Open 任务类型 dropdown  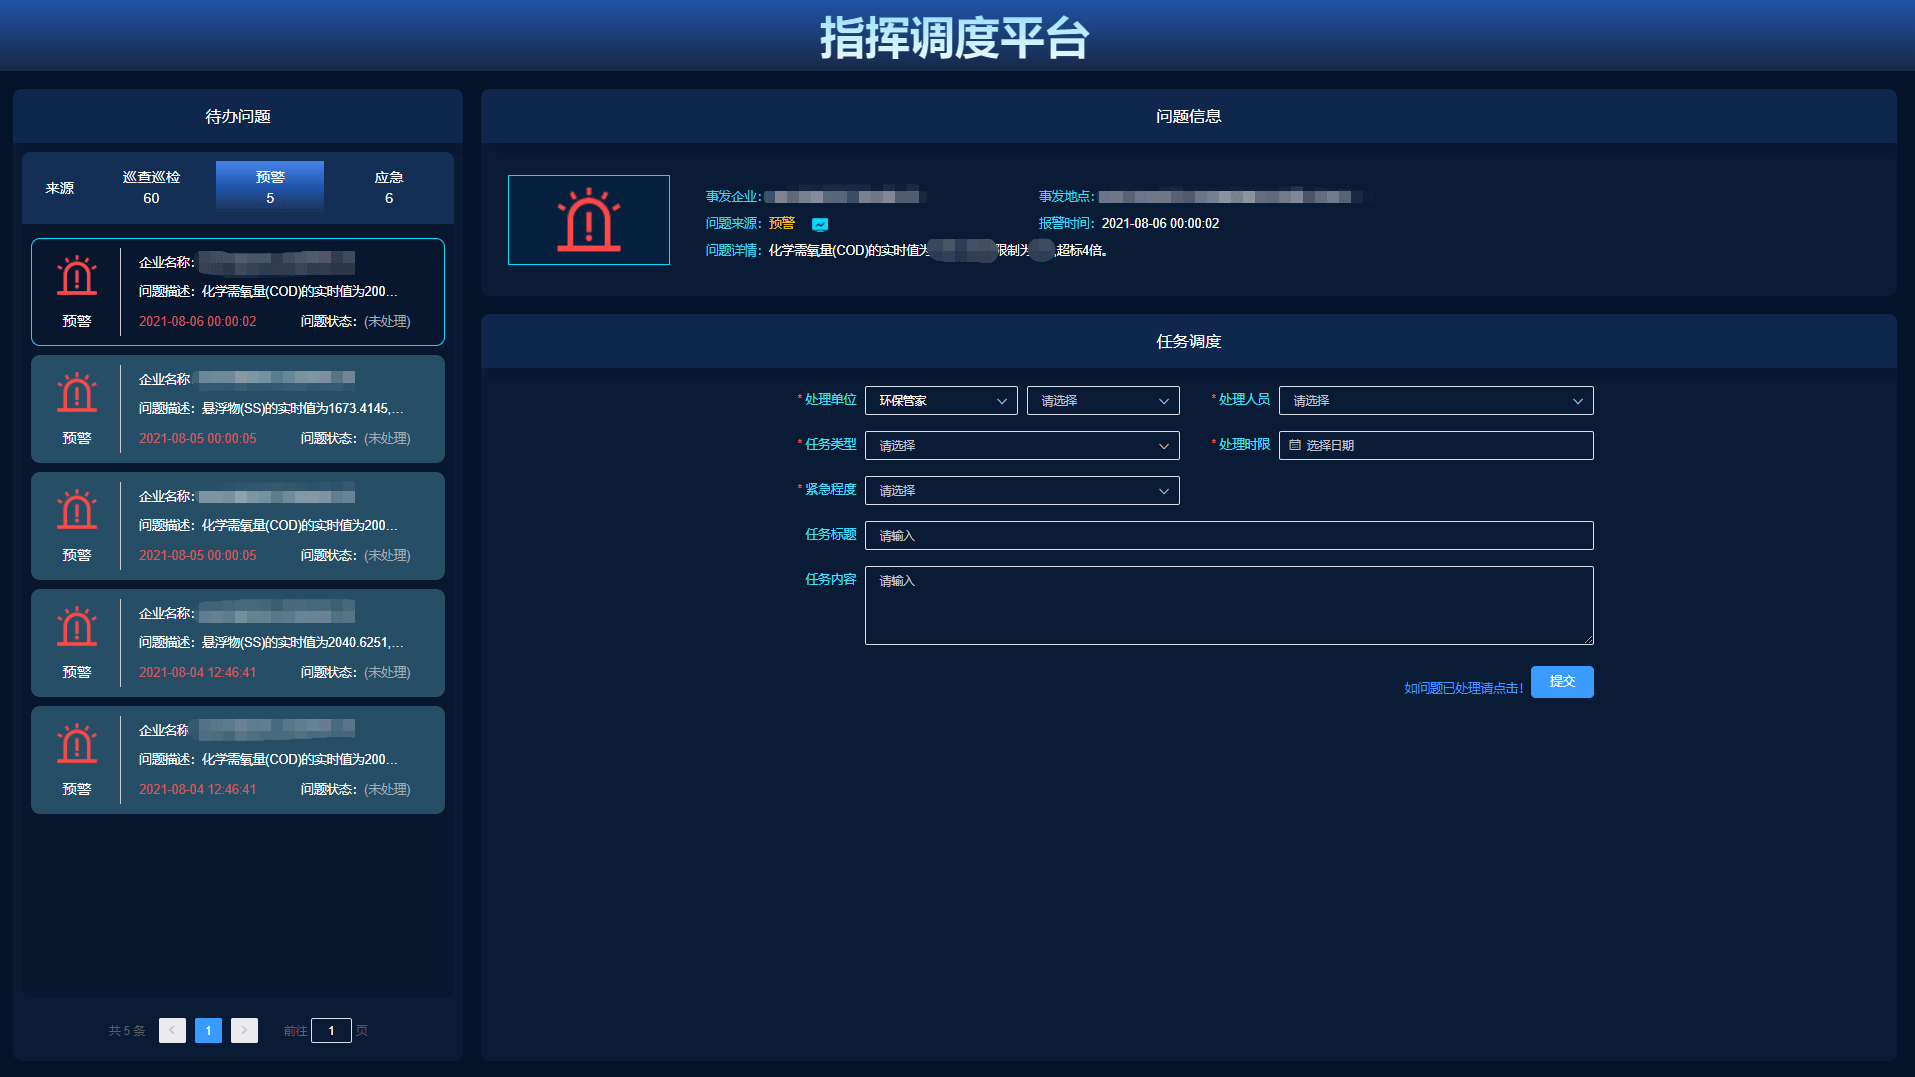coord(1022,445)
